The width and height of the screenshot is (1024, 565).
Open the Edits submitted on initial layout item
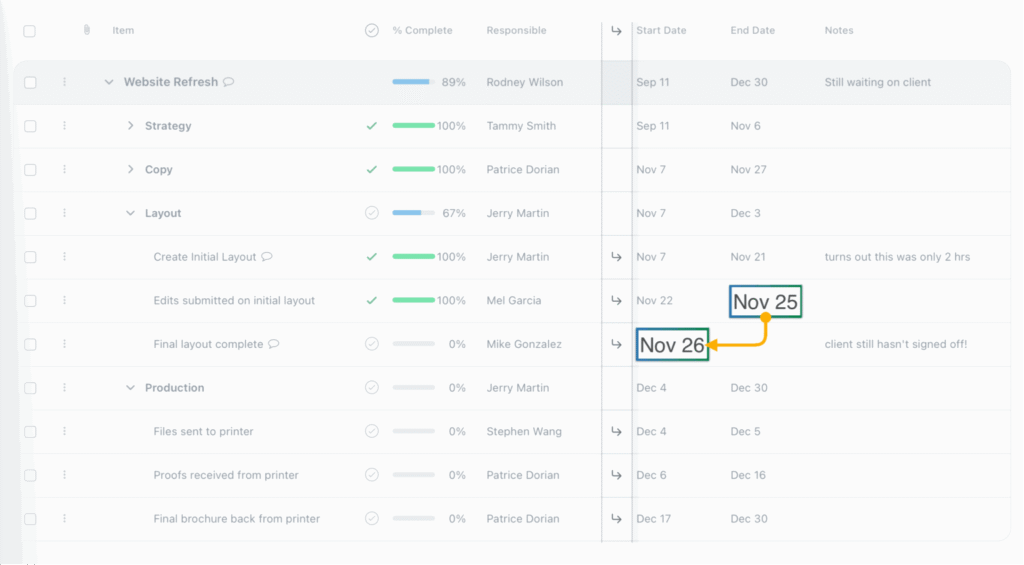[234, 301]
